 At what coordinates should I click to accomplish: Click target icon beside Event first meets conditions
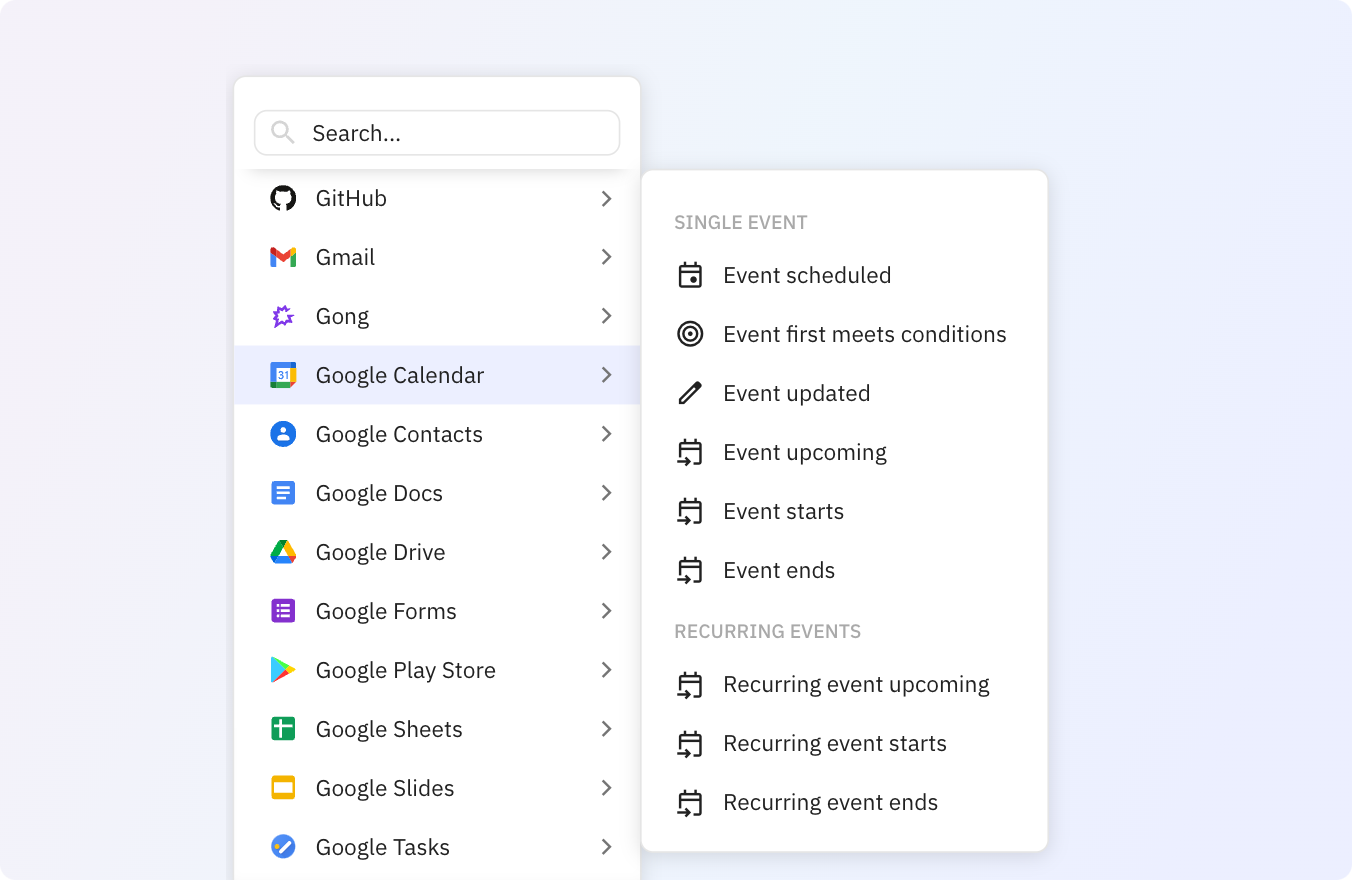click(x=690, y=334)
